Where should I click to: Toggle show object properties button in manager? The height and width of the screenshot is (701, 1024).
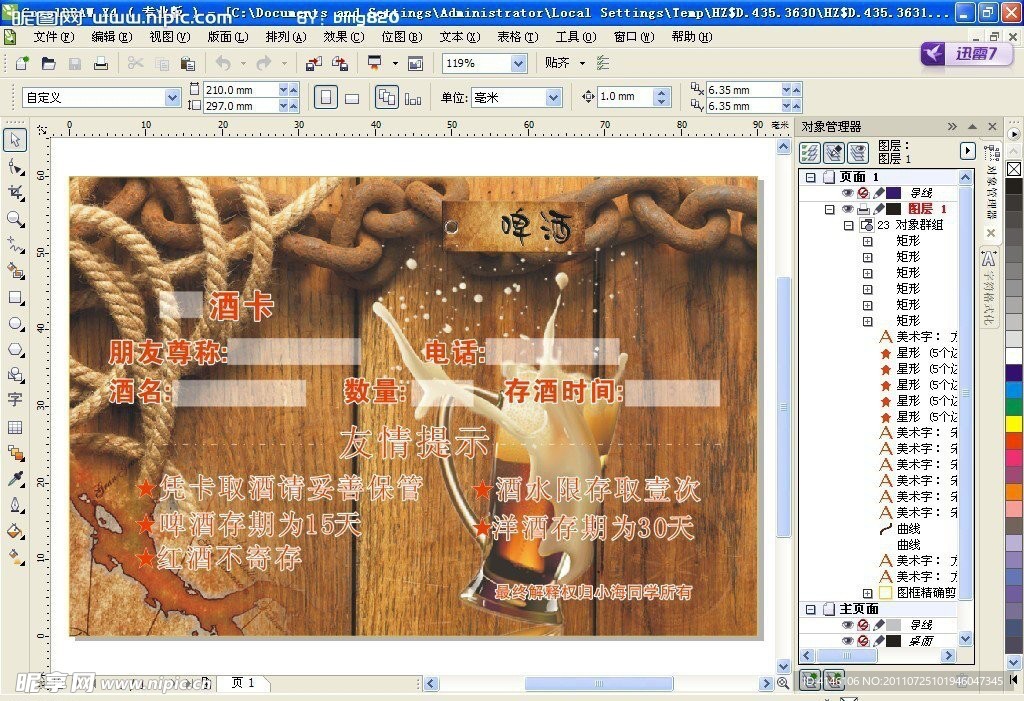pos(810,153)
